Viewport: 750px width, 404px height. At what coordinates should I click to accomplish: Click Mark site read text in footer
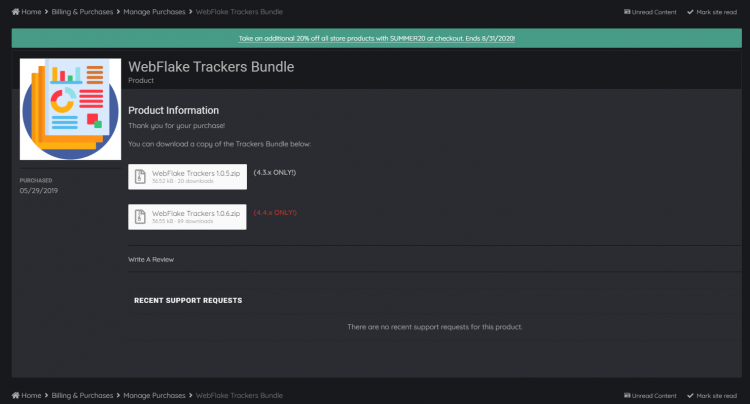[718, 395]
